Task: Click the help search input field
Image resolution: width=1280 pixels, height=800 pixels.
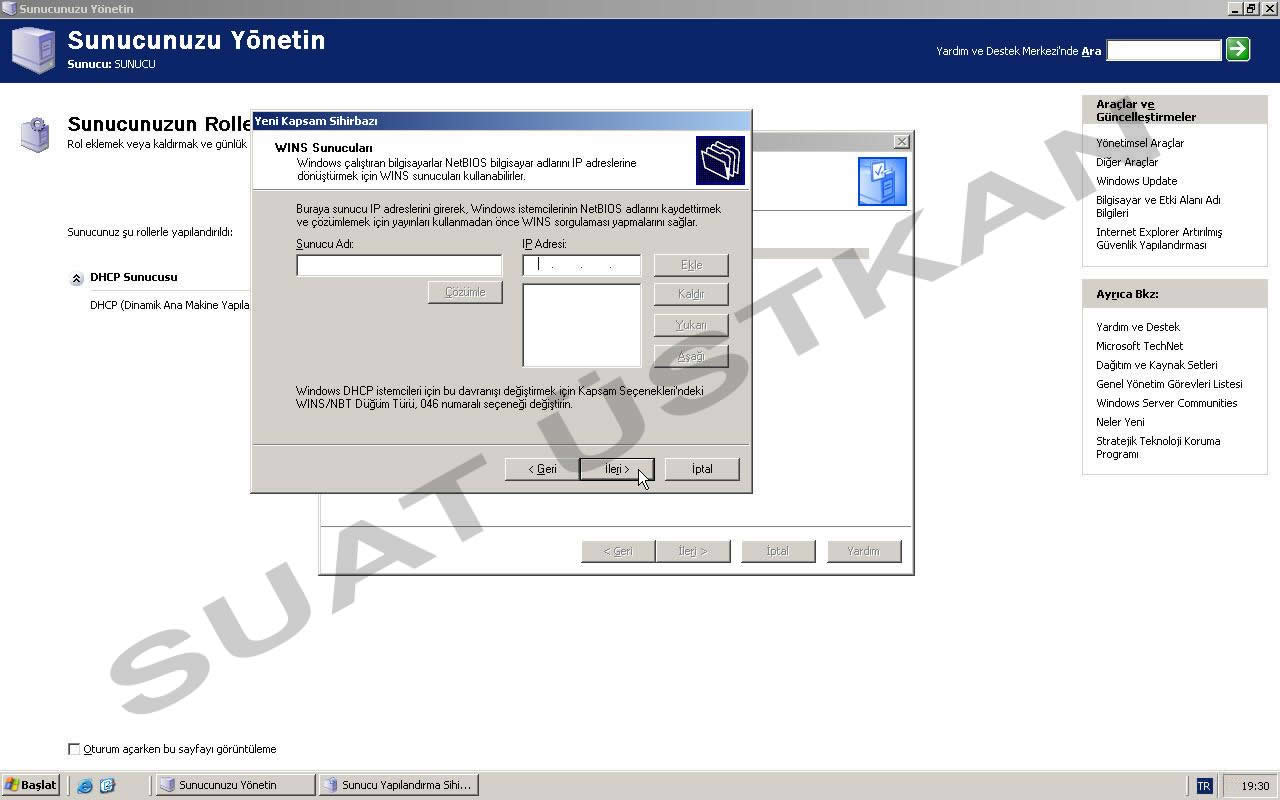Action: point(1164,50)
